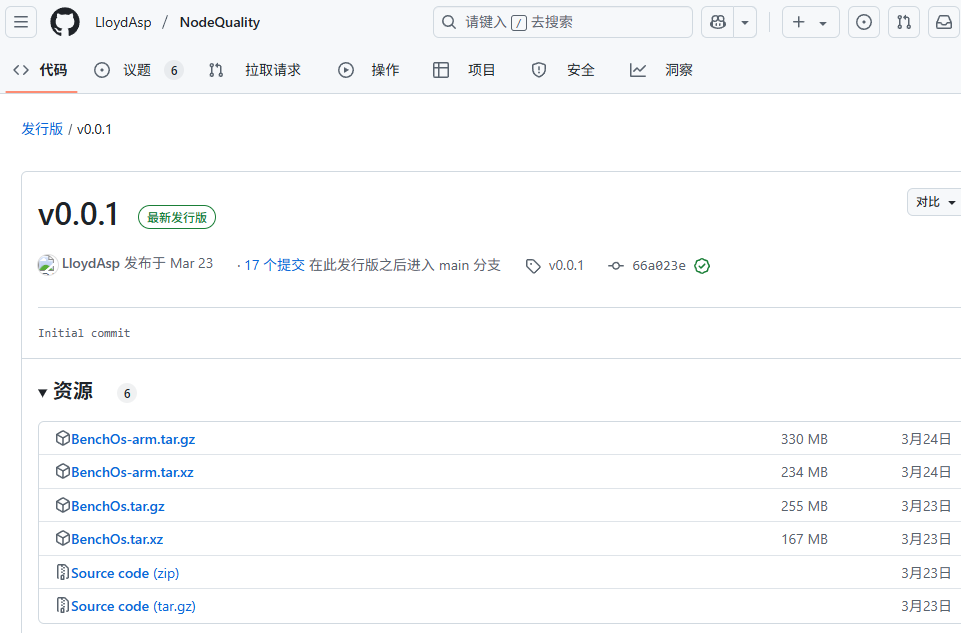Click the 议题 count badge 6
Screen dimensions: 961x633
[174, 70]
